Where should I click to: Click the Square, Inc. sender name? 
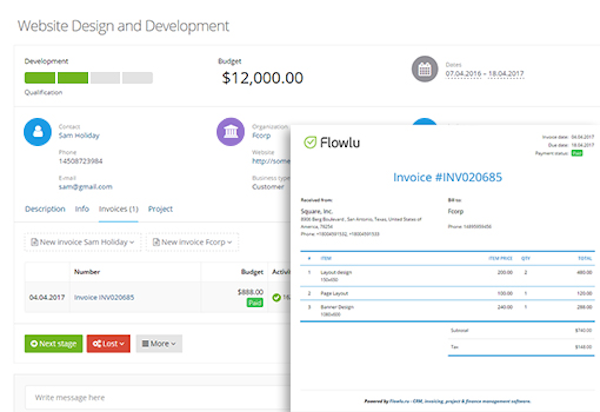click(x=317, y=211)
